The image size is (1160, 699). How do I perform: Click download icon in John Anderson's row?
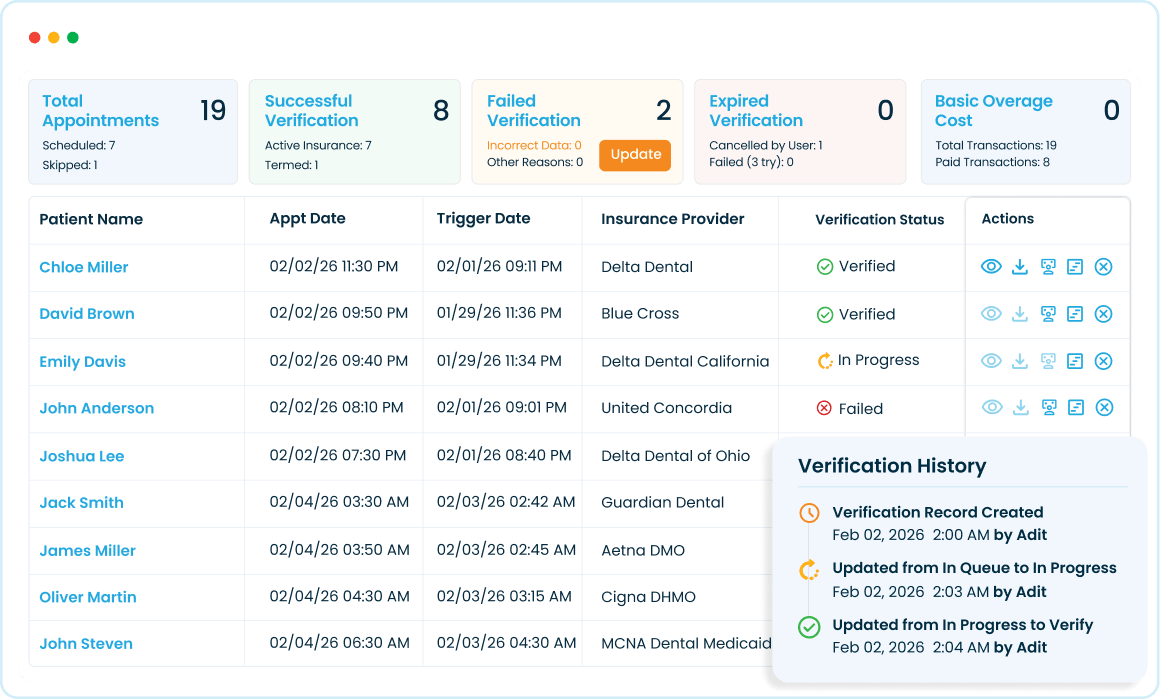[1021, 407]
